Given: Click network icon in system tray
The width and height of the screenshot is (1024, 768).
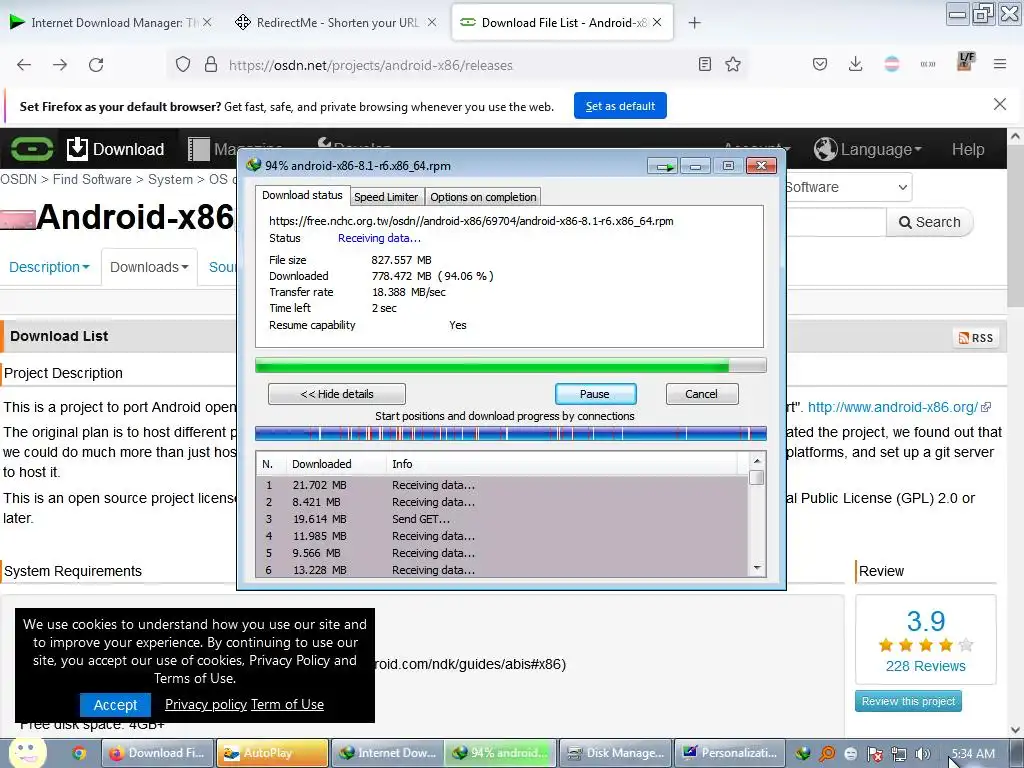Looking at the screenshot, I should click(x=899, y=754).
